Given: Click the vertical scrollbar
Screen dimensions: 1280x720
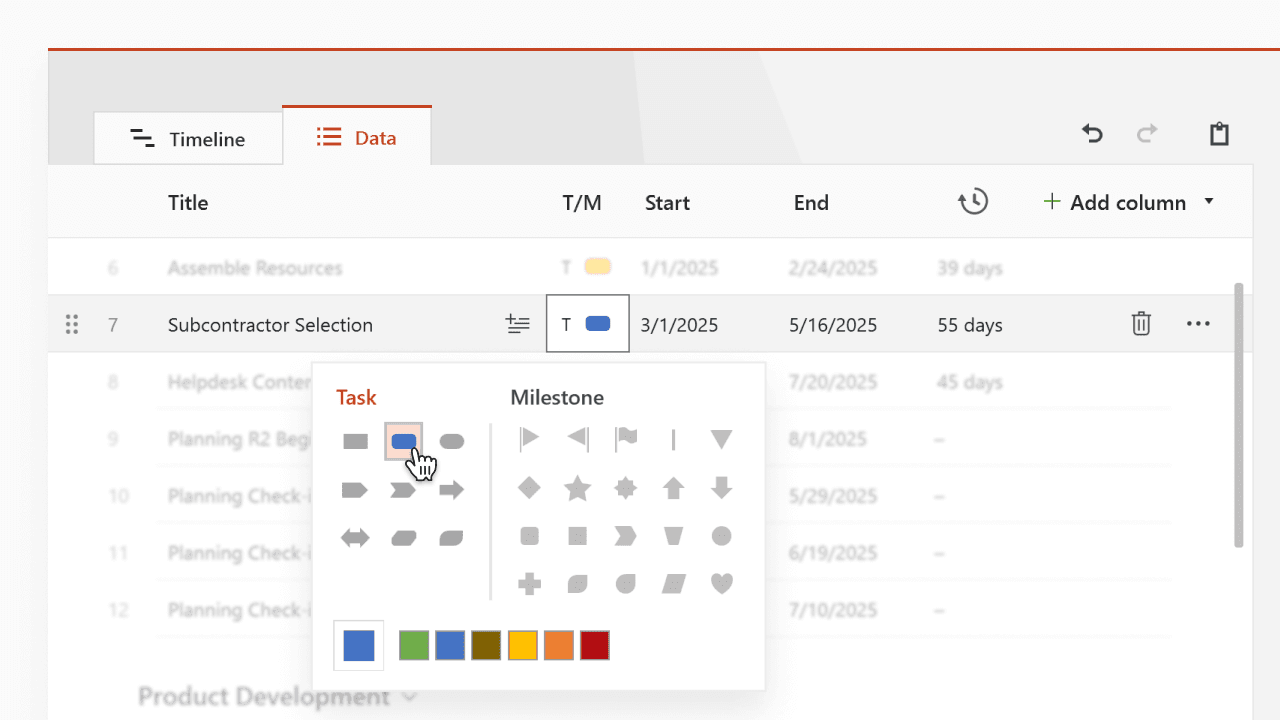Looking at the screenshot, I should coord(1238,415).
